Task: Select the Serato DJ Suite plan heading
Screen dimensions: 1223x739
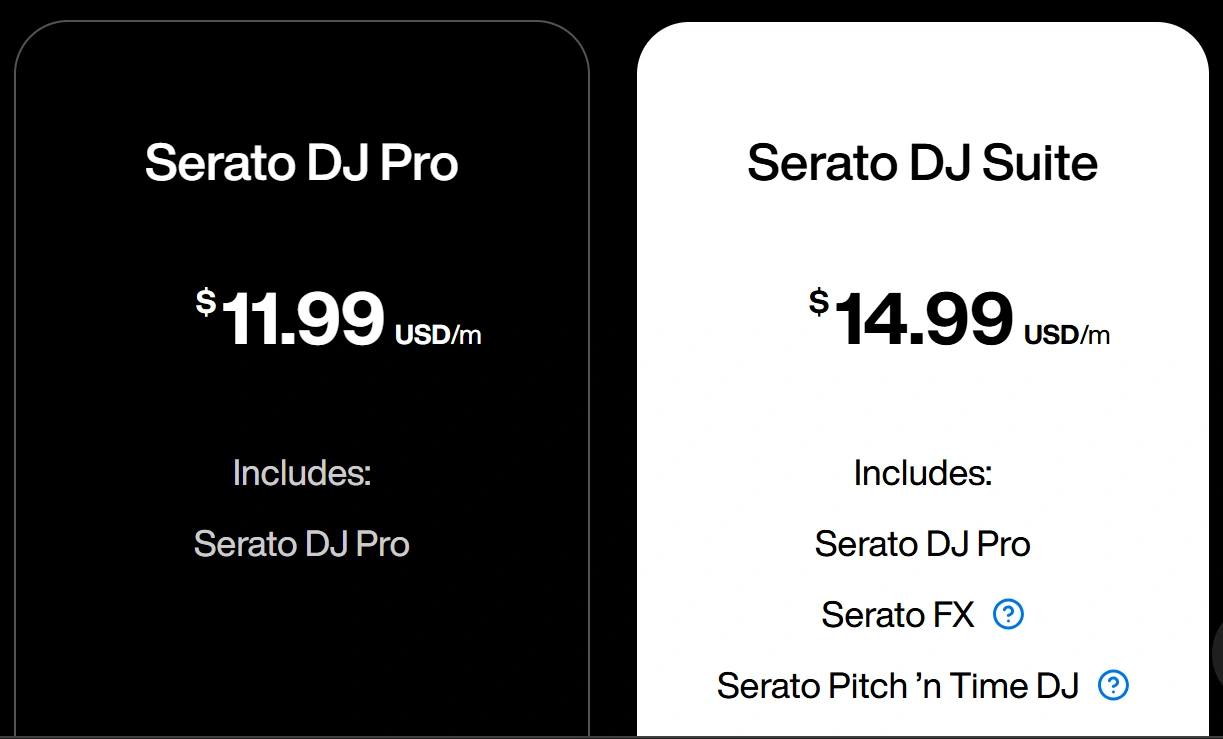Action: (922, 162)
